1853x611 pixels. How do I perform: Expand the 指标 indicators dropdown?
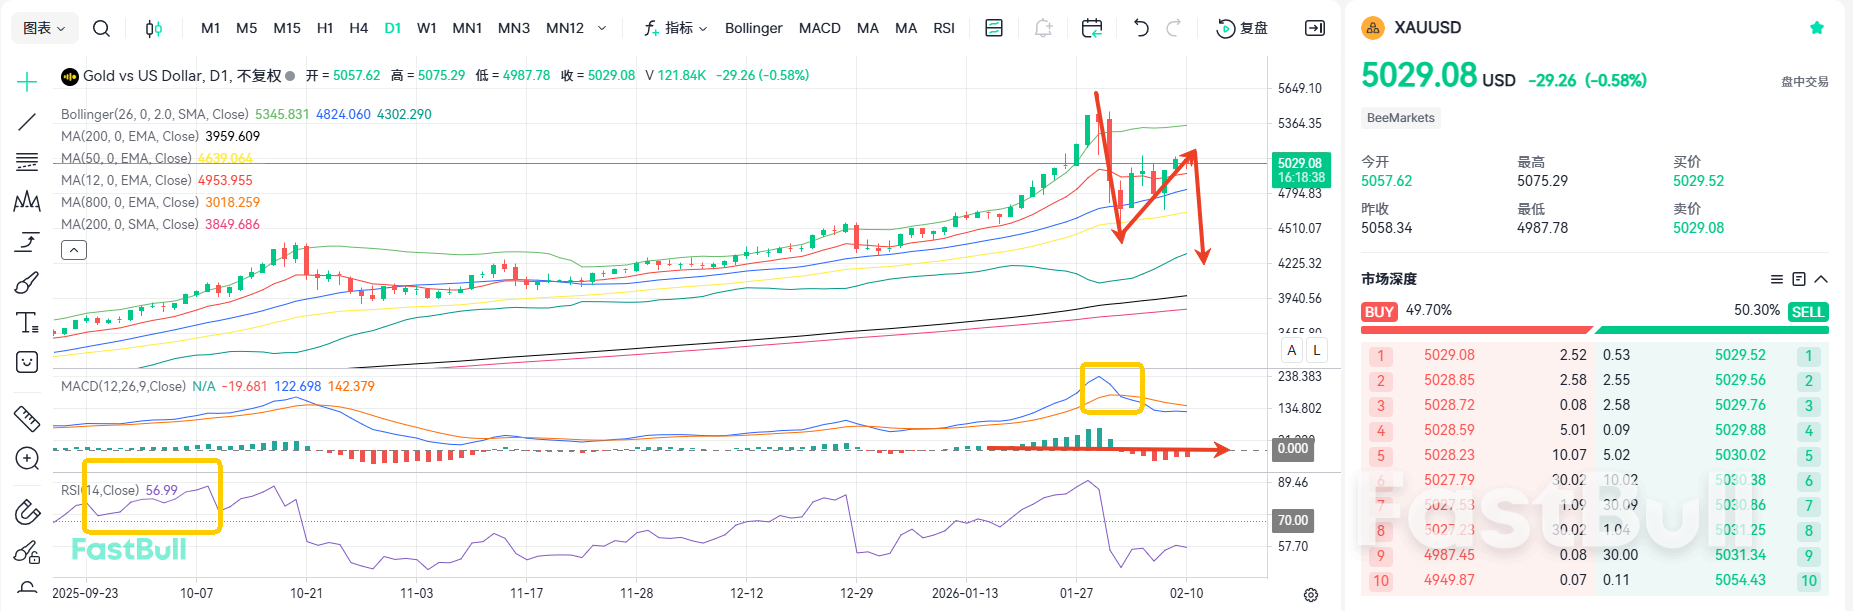coord(676,28)
